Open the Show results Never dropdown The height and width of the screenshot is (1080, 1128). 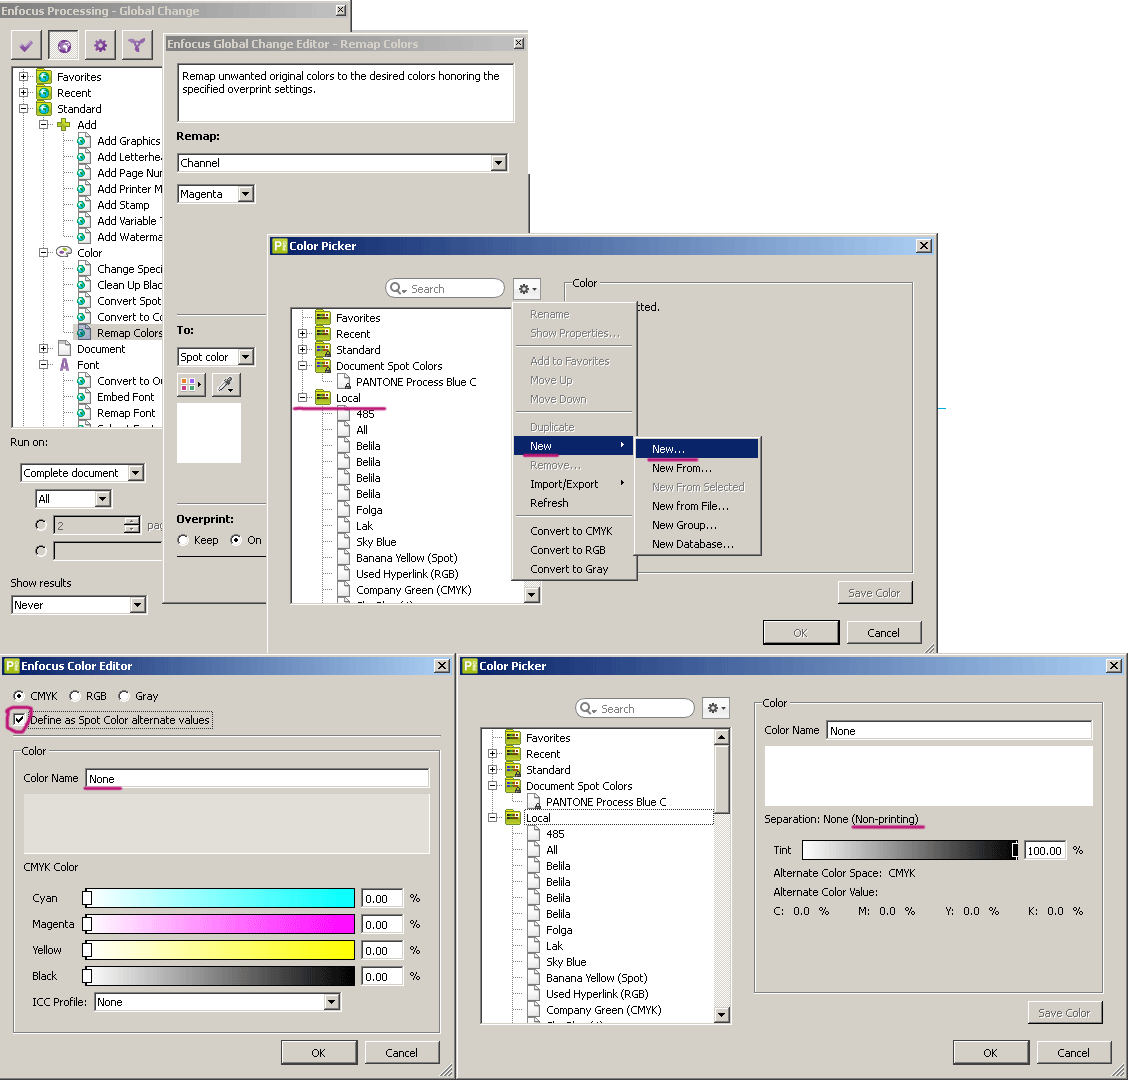coord(137,605)
